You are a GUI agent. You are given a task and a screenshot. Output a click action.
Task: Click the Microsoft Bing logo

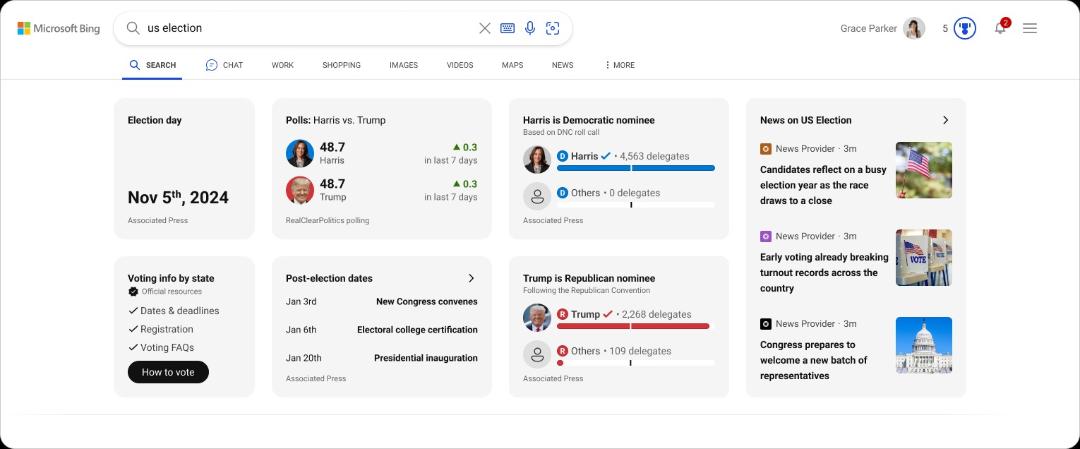tap(59, 28)
